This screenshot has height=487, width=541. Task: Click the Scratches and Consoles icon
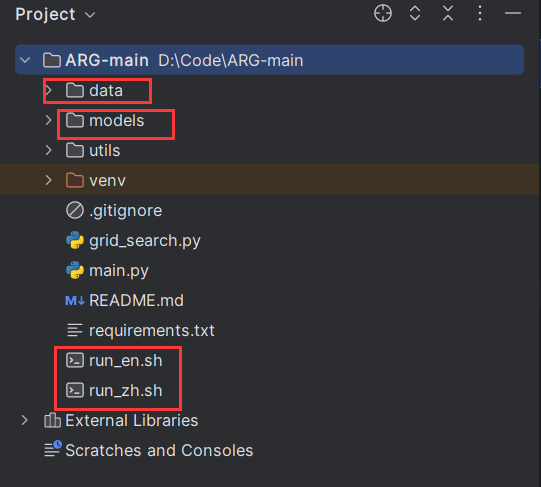point(53,449)
